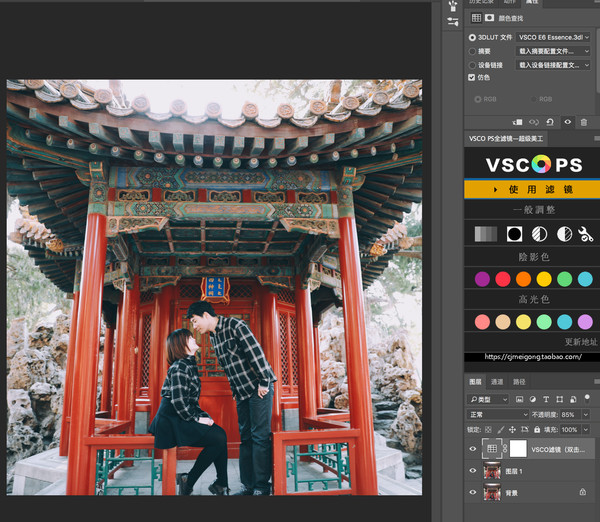Switch to the 路径 tab
The width and height of the screenshot is (600, 522).
[519, 382]
